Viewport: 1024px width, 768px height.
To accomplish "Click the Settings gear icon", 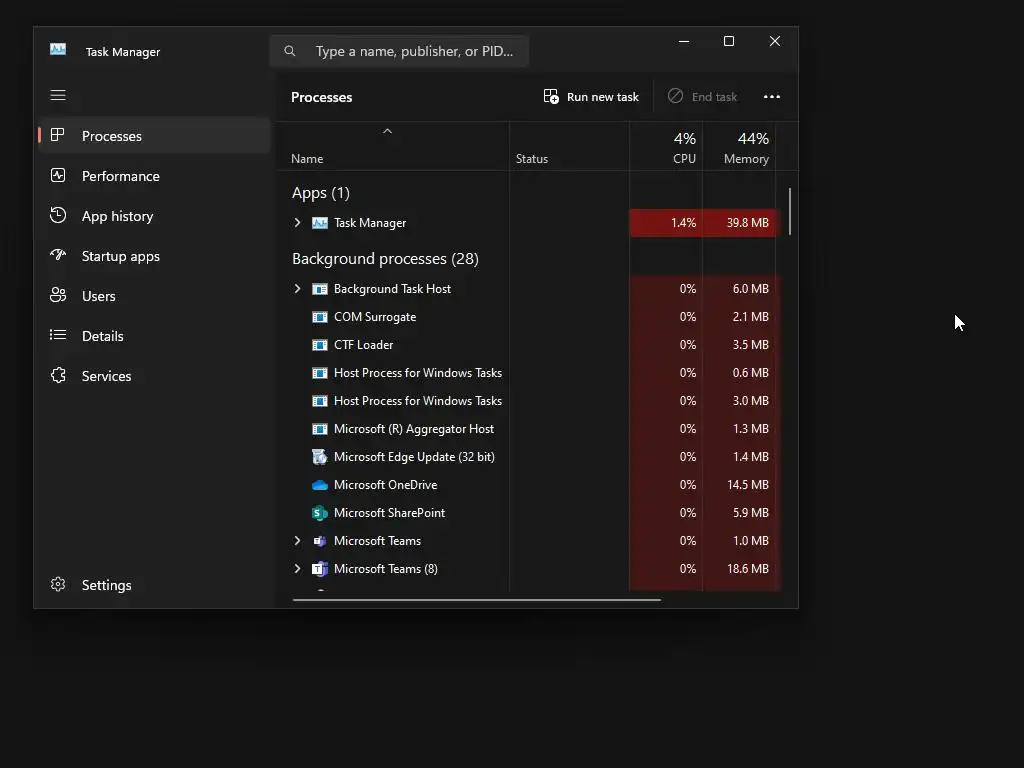I will [57, 584].
